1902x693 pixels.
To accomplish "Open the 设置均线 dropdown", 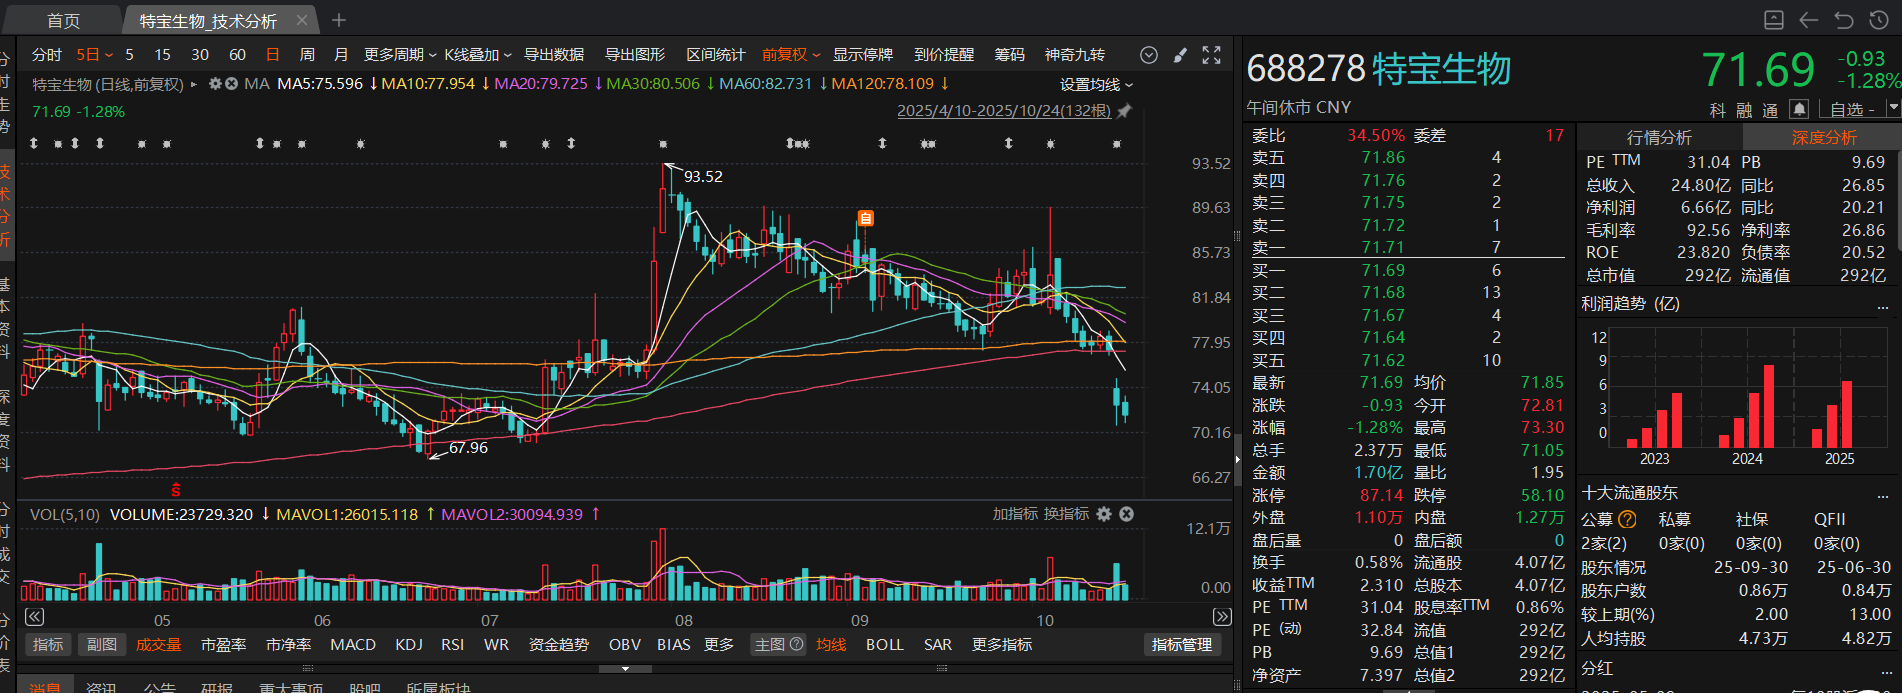I will coord(1096,85).
